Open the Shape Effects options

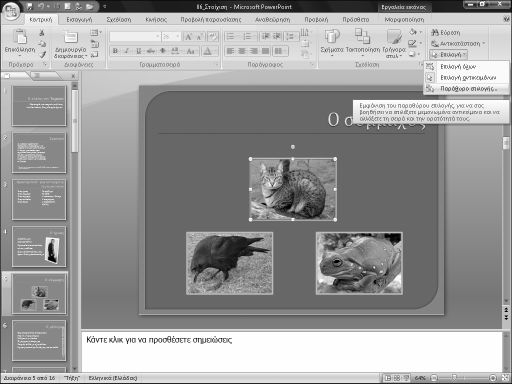pyautogui.click(x=415, y=54)
